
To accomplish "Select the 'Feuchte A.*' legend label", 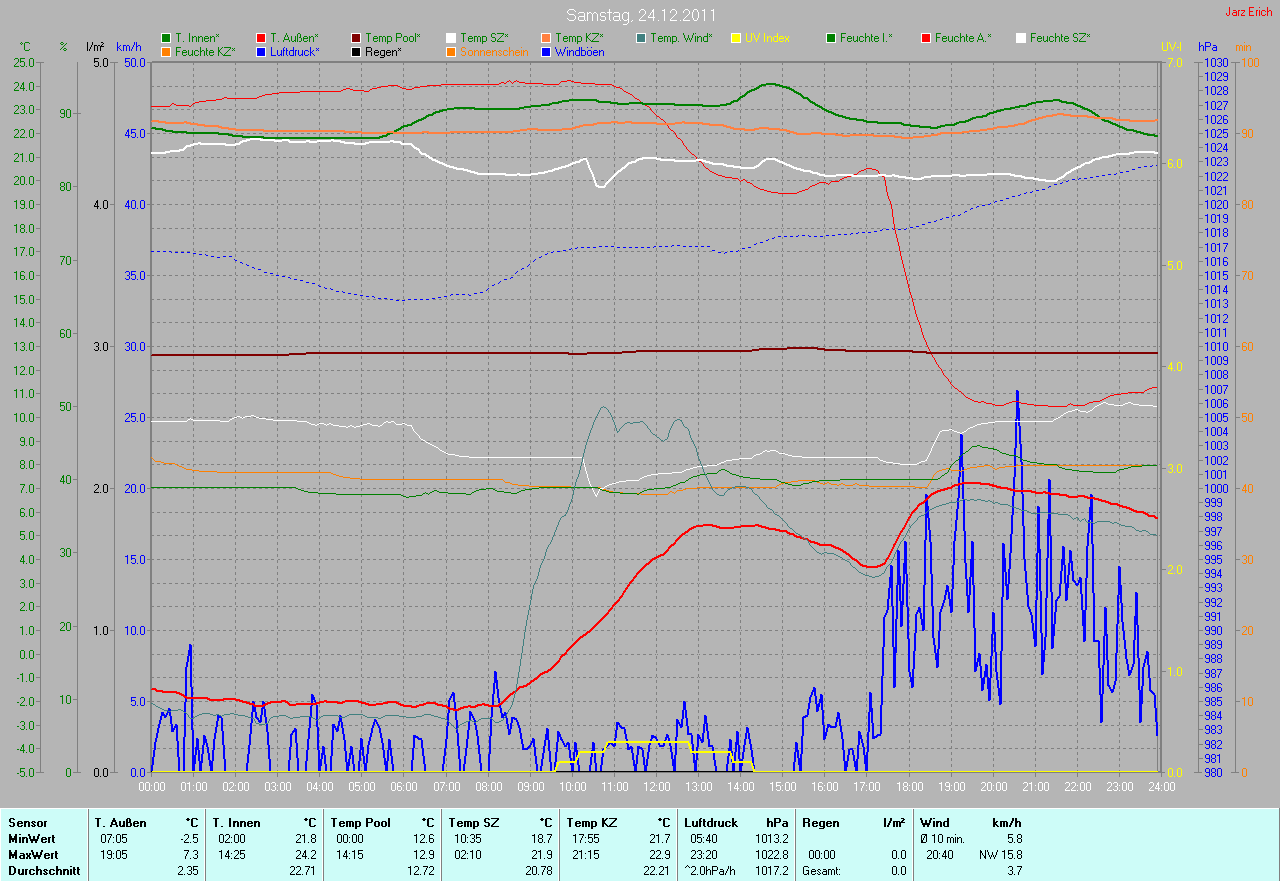I will (962, 38).
